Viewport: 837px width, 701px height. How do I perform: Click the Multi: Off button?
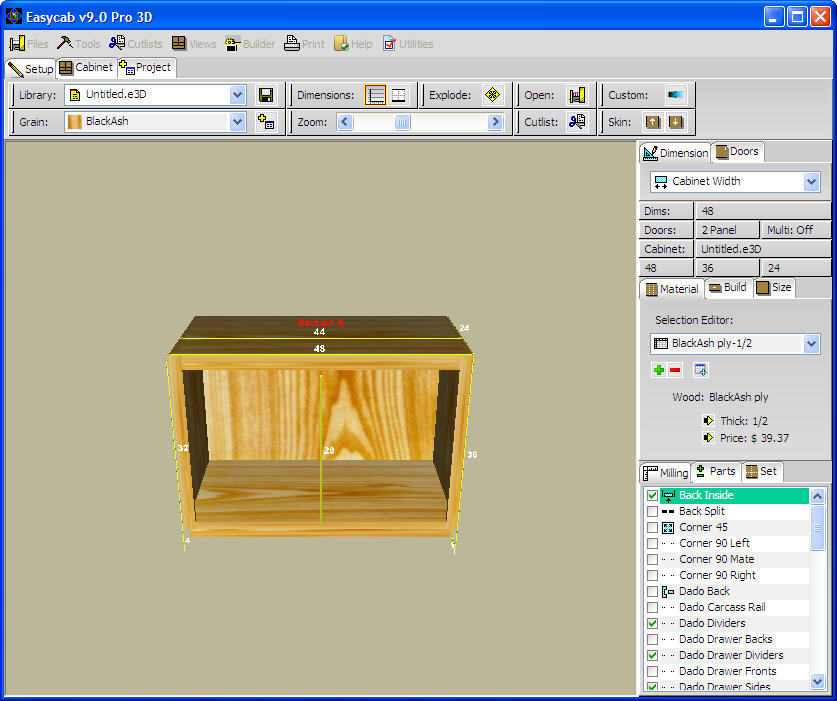point(796,230)
